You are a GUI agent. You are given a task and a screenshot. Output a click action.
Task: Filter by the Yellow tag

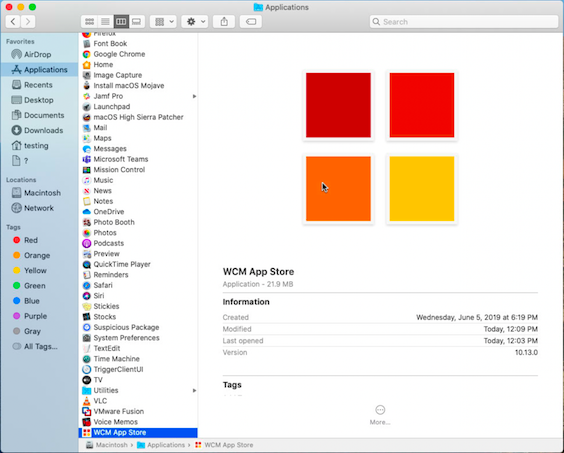[39, 271]
